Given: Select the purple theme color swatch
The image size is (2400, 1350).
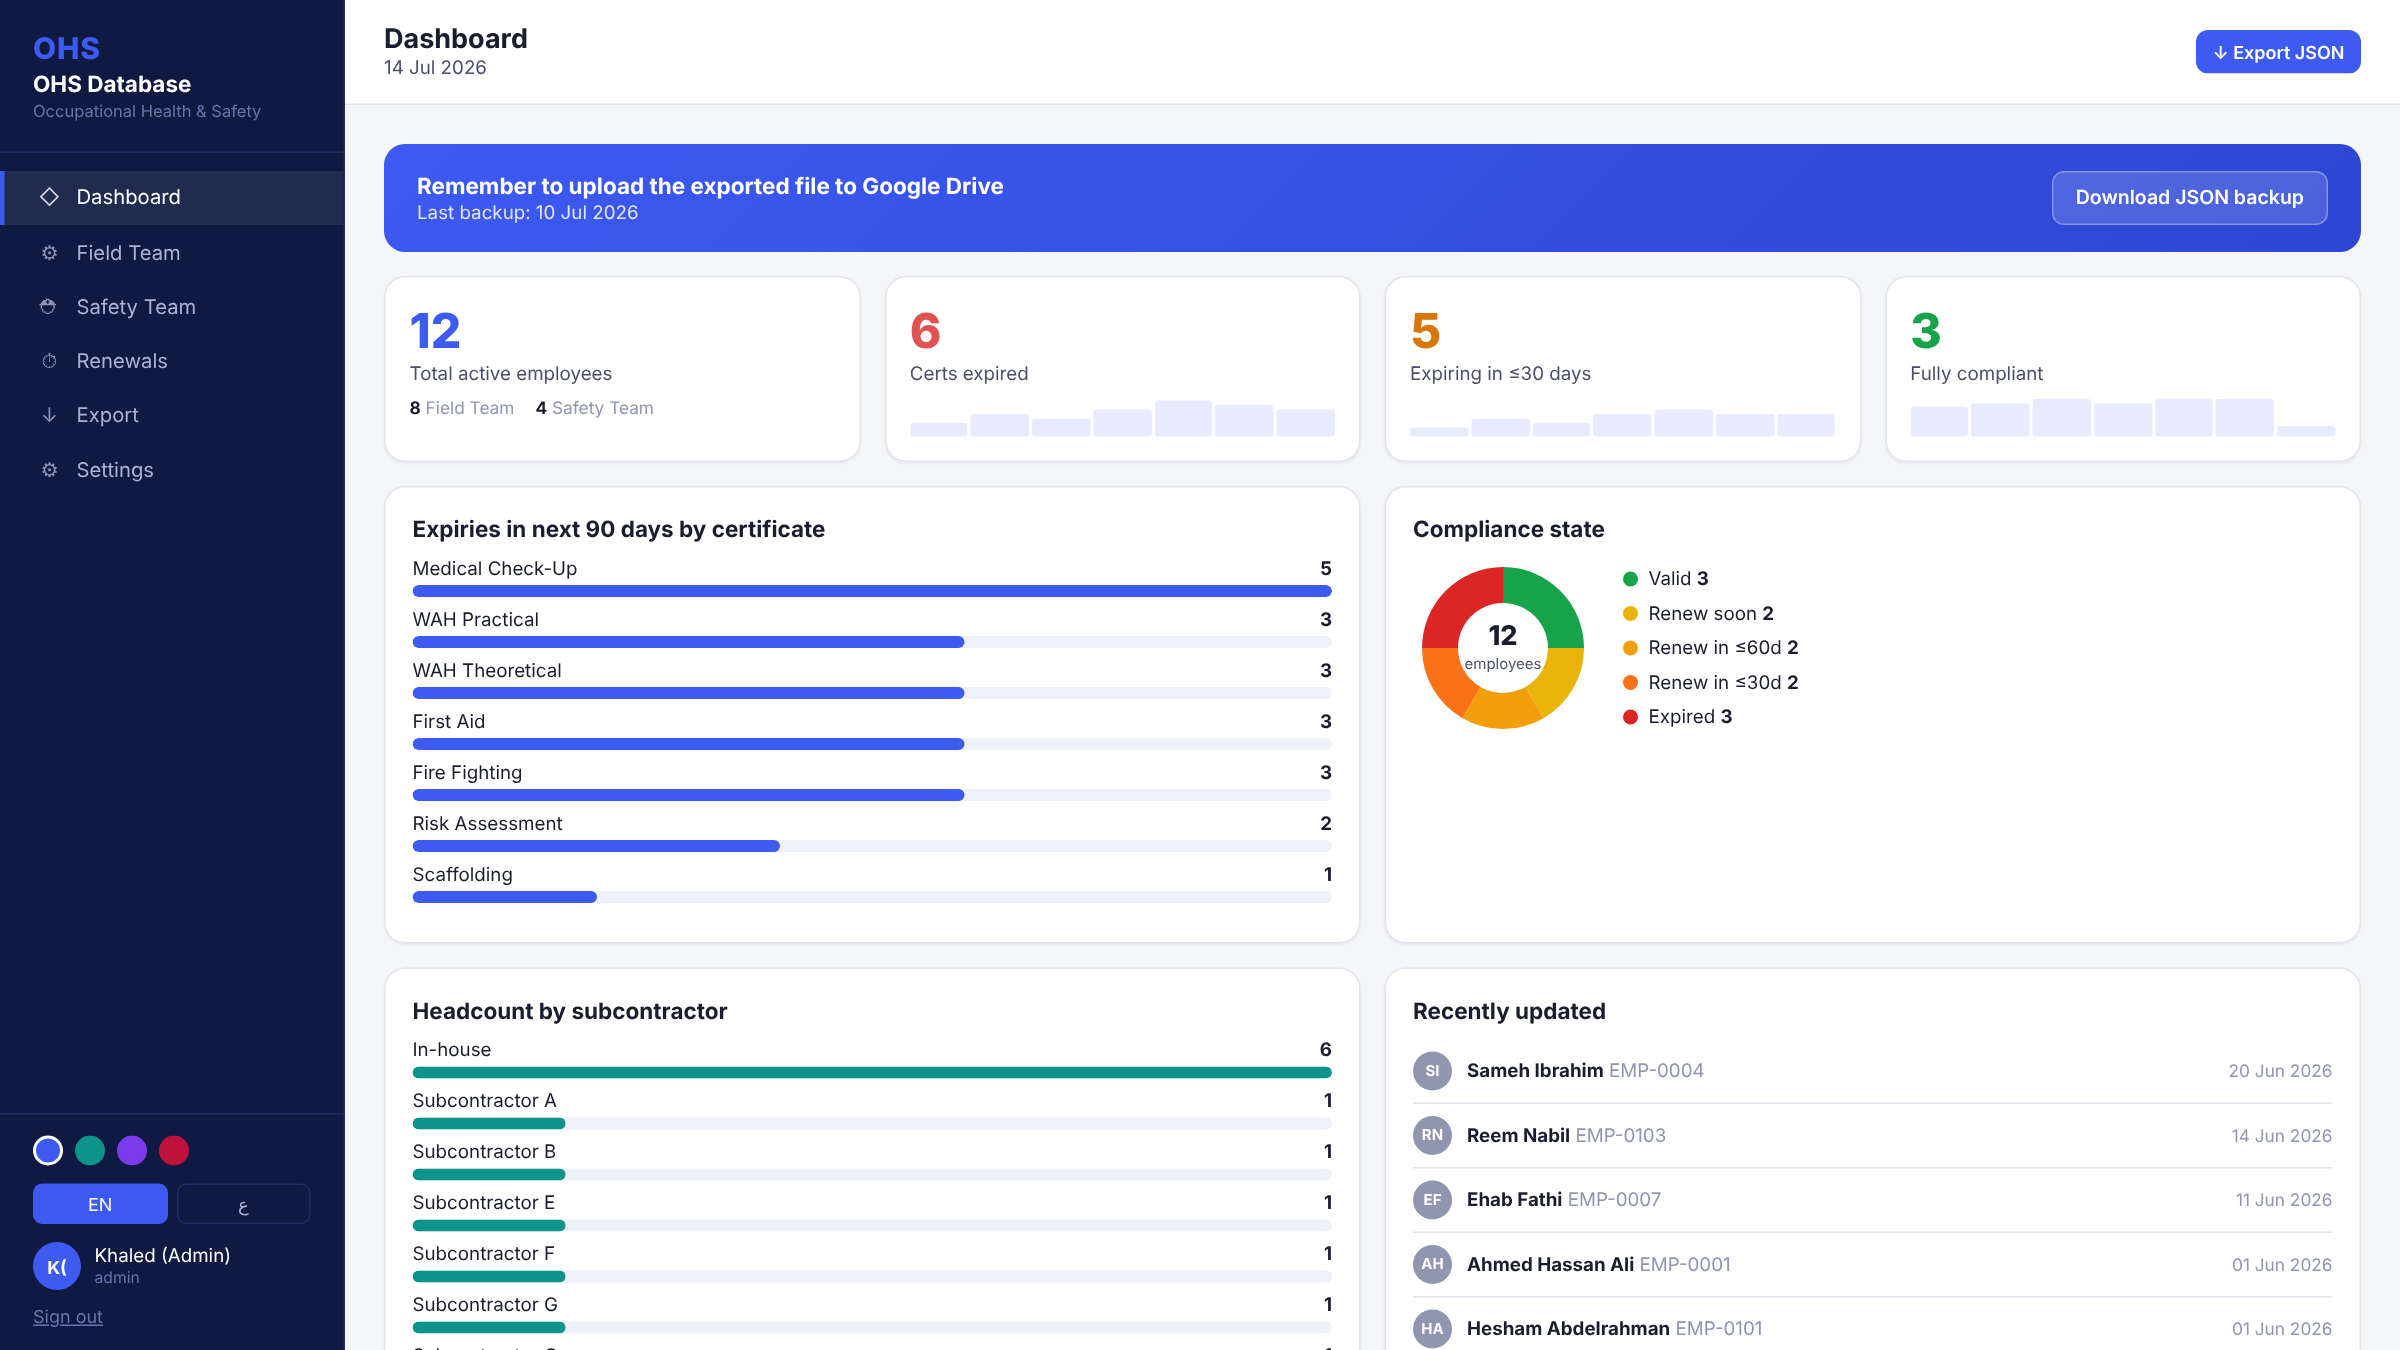Looking at the screenshot, I should pyautogui.click(x=132, y=1151).
